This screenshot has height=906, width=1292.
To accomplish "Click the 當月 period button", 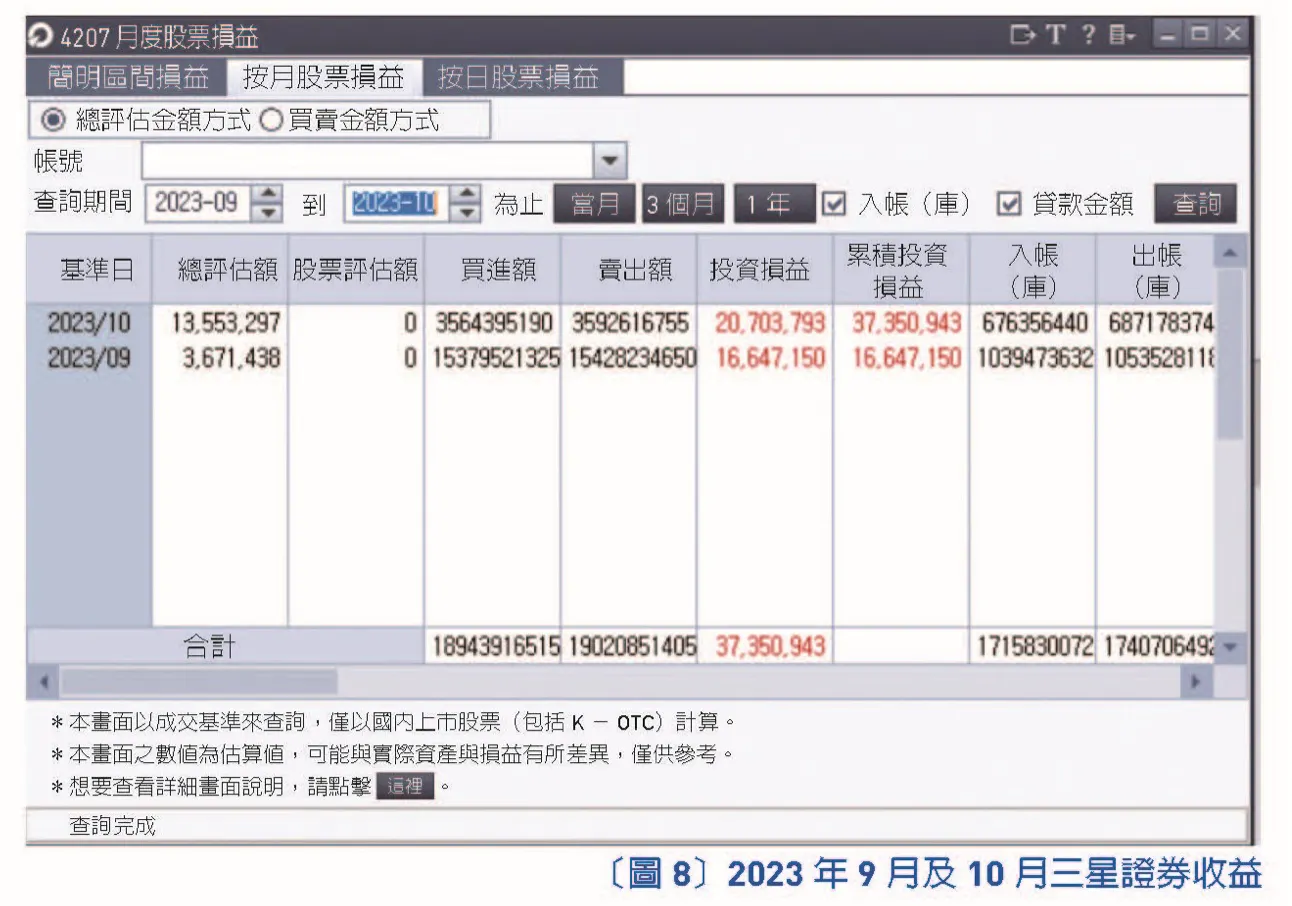I will pos(595,203).
